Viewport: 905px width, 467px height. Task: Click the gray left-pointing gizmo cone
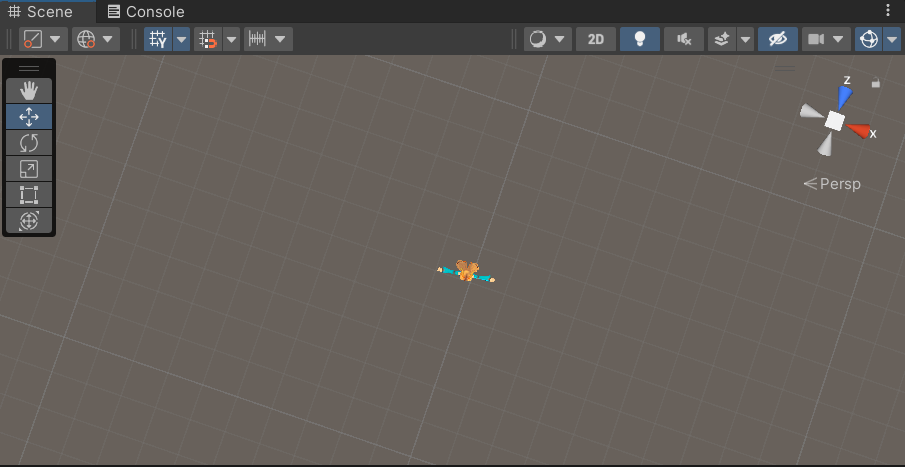tap(811, 111)
